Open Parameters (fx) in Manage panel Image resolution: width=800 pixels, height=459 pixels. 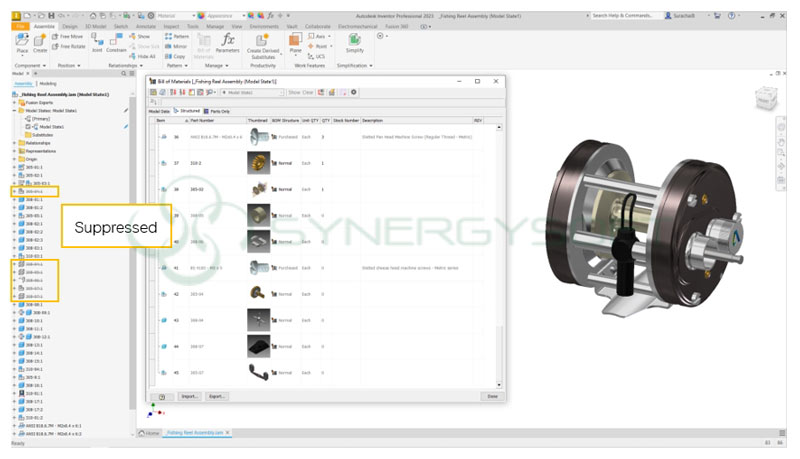pos(227,42)
